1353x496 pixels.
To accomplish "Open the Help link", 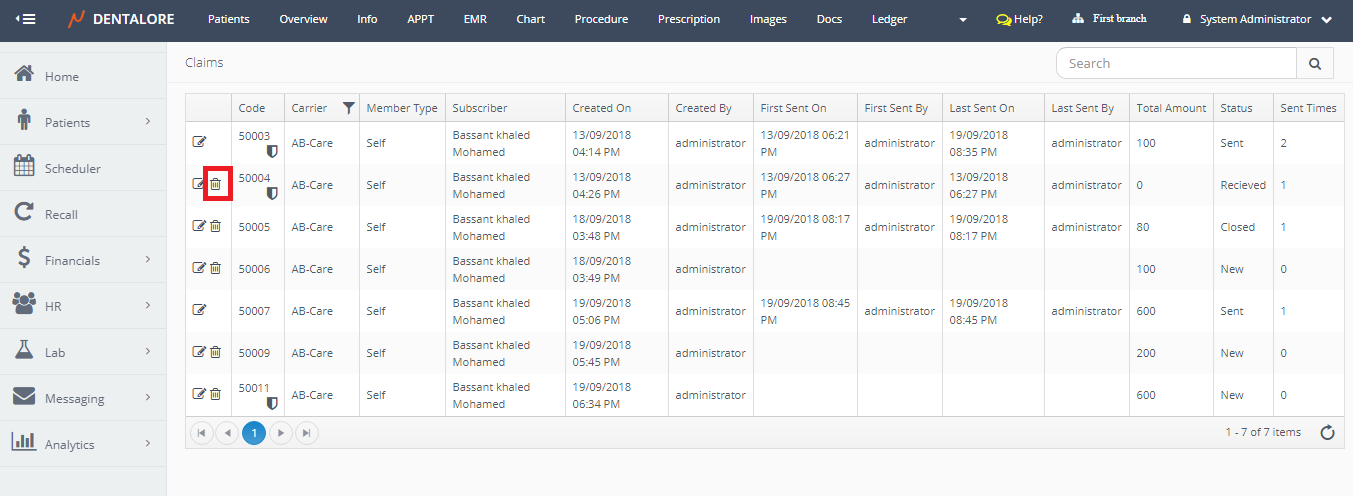I will pos(1019,19).
